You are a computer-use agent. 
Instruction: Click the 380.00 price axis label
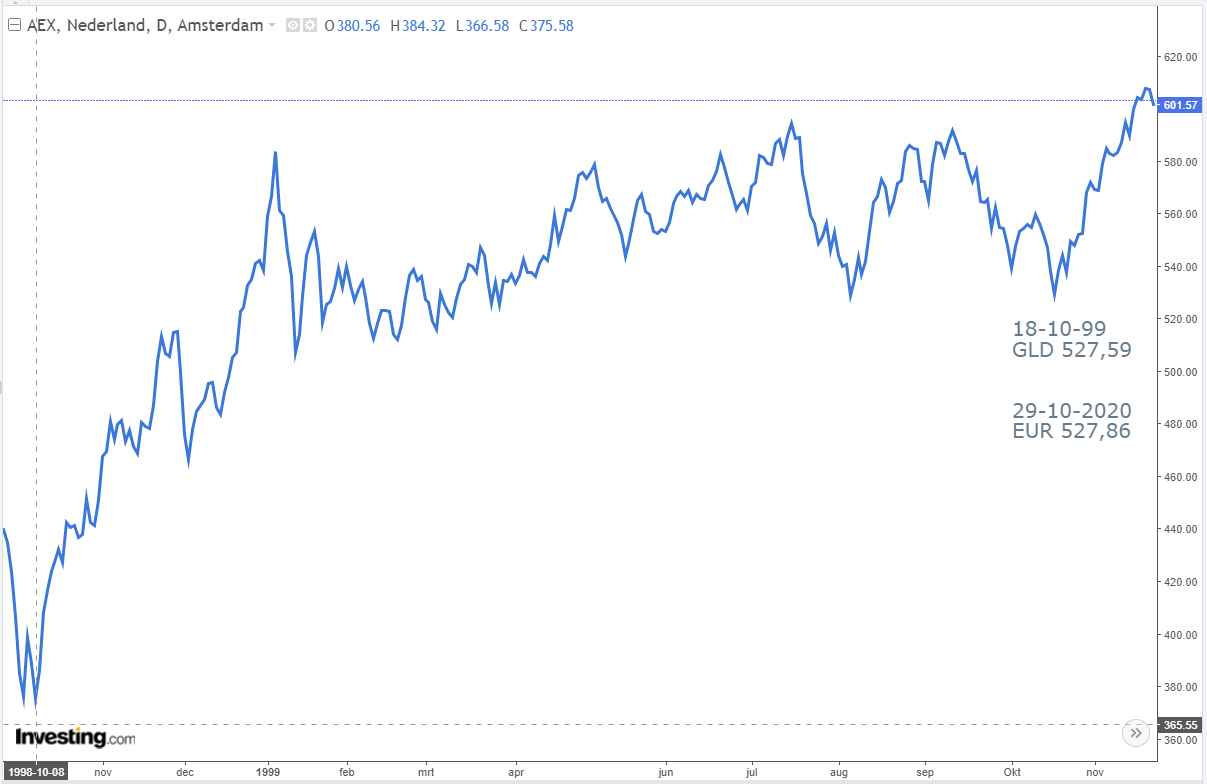click(x=1181, y=687)
